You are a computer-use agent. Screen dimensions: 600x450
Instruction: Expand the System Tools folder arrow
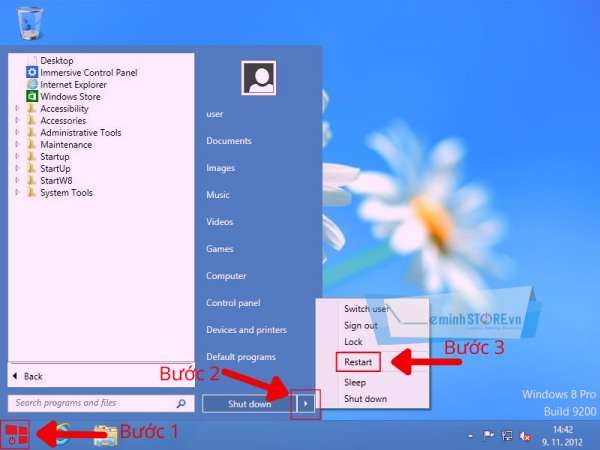point(17,192)
